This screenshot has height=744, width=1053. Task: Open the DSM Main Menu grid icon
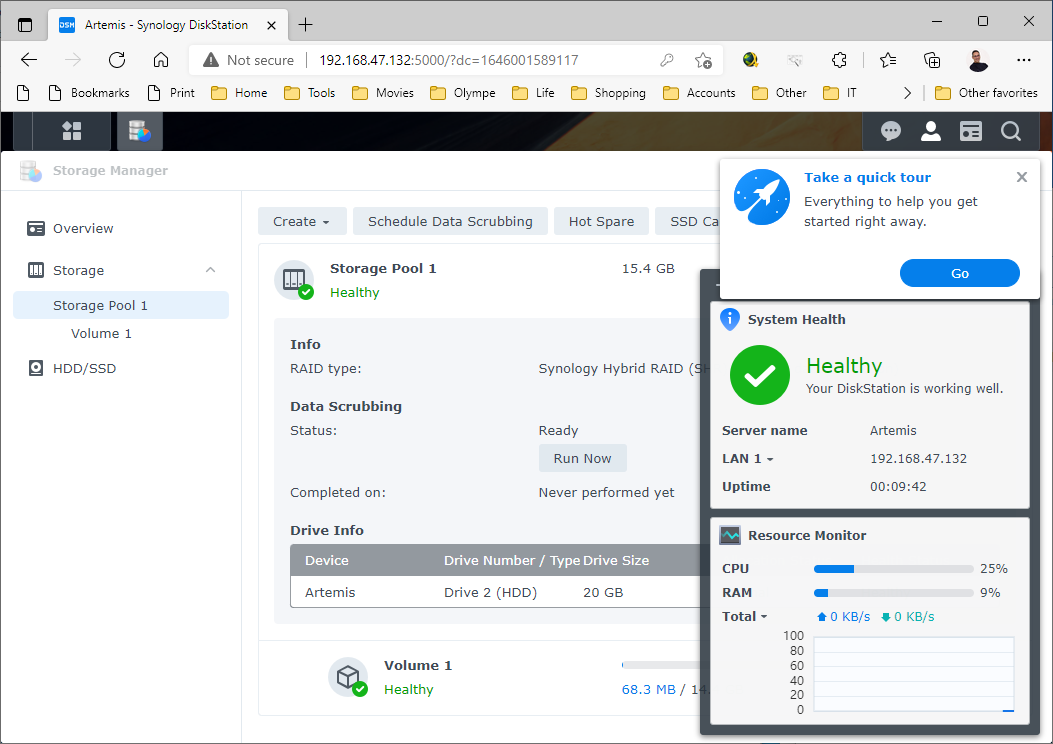tap(71, 131)
